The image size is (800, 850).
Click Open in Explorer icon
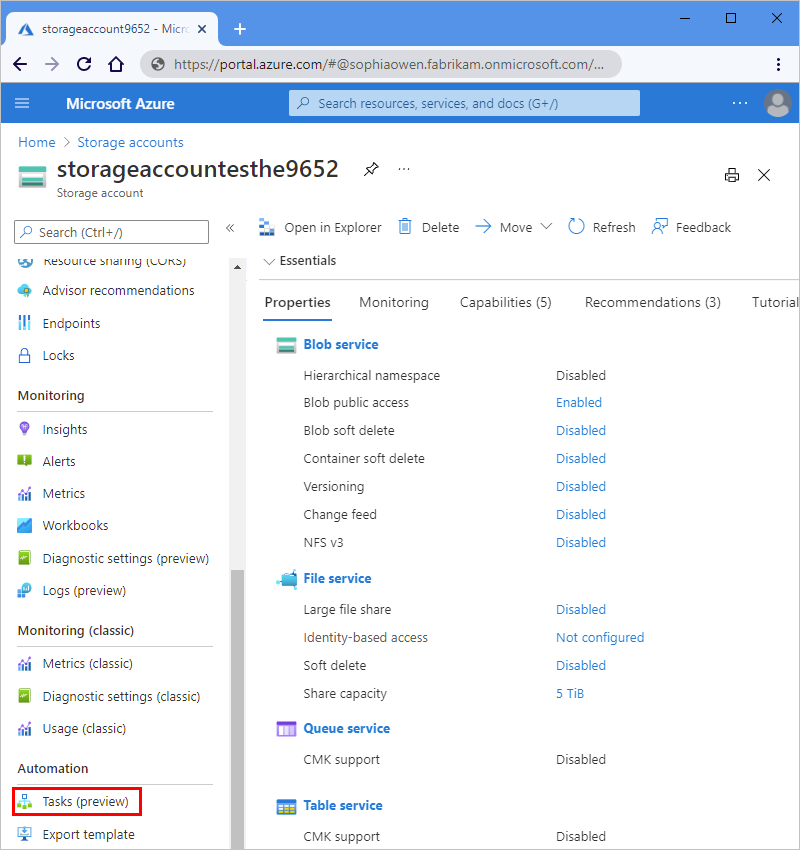pyautogui.click(x=267, y=227)
